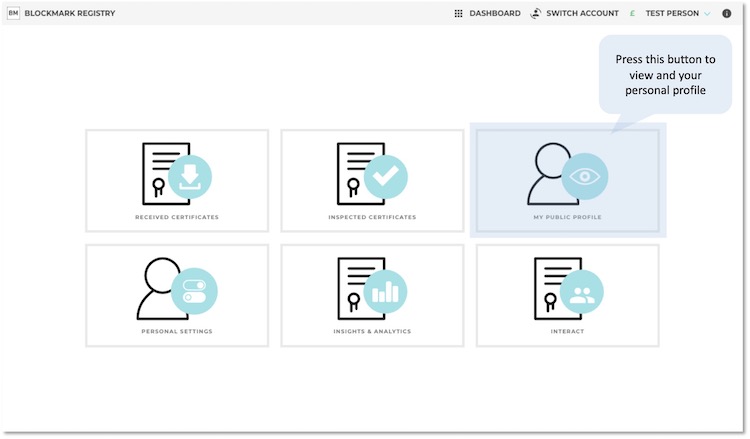The height and width of the screenshot is (439, 750).
Task: Click the eye icon on public profile
Action: pyautogui.click(x=585, y=177)
